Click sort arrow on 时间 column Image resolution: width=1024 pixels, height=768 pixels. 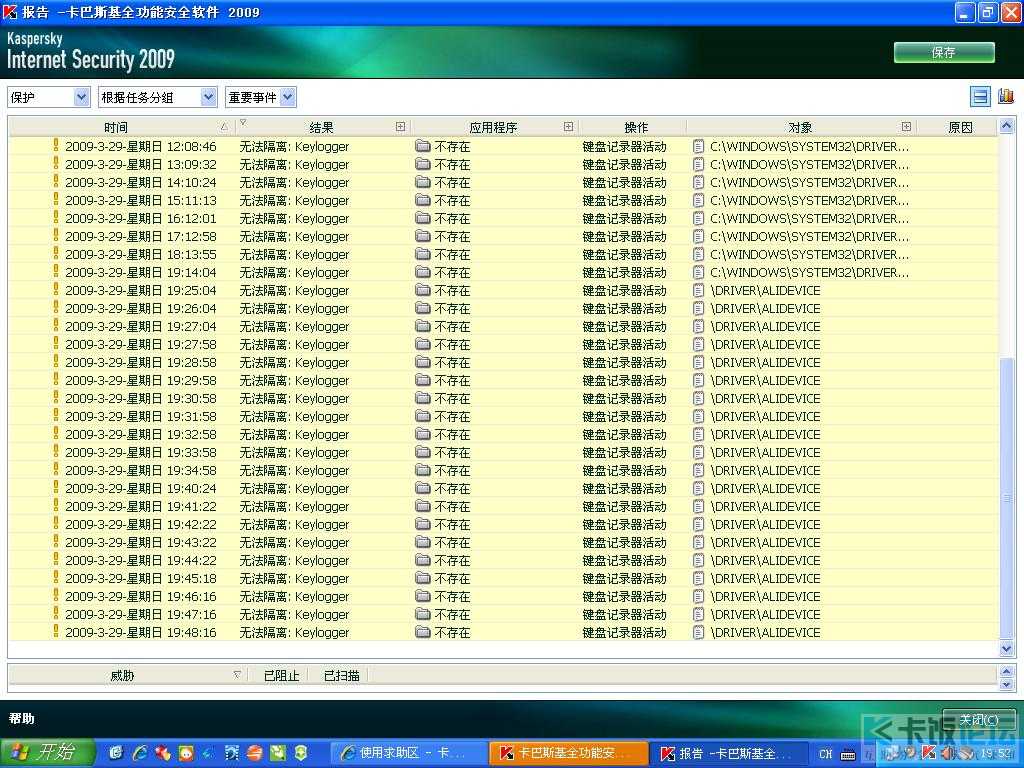(x=225, y=127)
